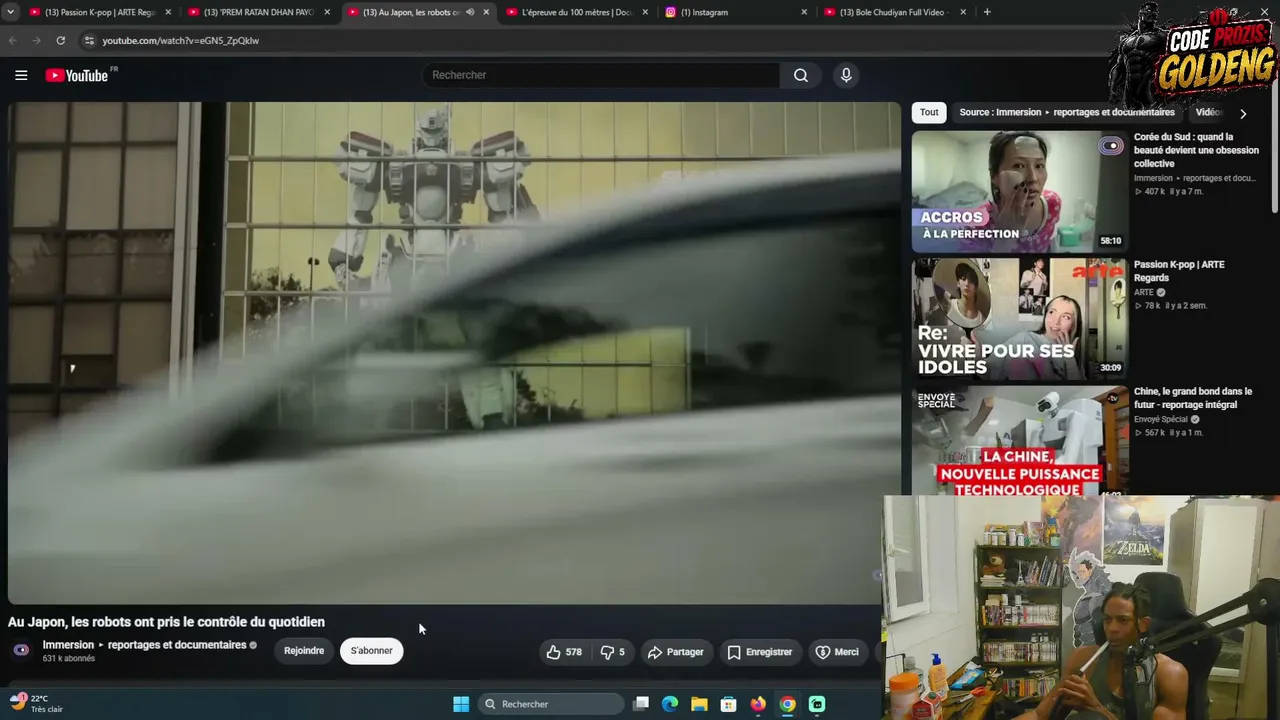Image resolution: width=1280 pixels, height=720 pixels.
Task: Open the 'Accros à la perfection' video thumbnail
Action: (1019, 192)
